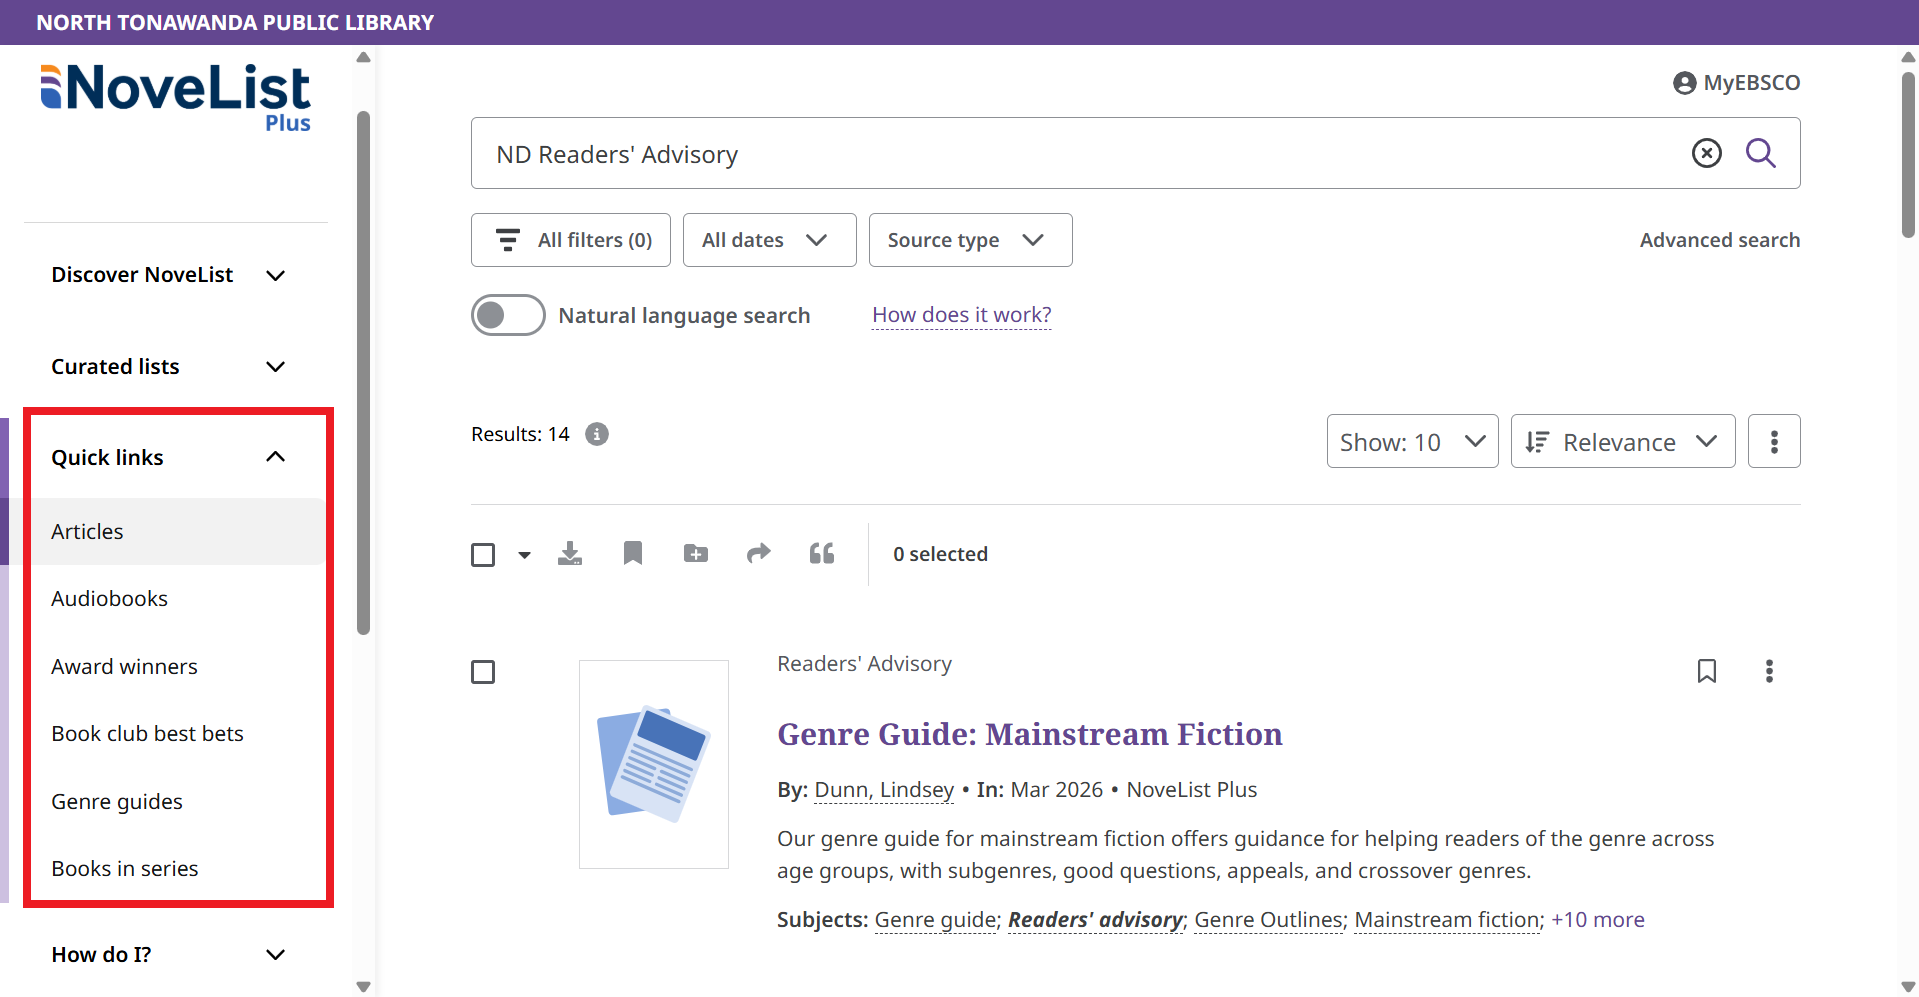
Task: Open the All dates dropdown
Action: click(769, 240)
